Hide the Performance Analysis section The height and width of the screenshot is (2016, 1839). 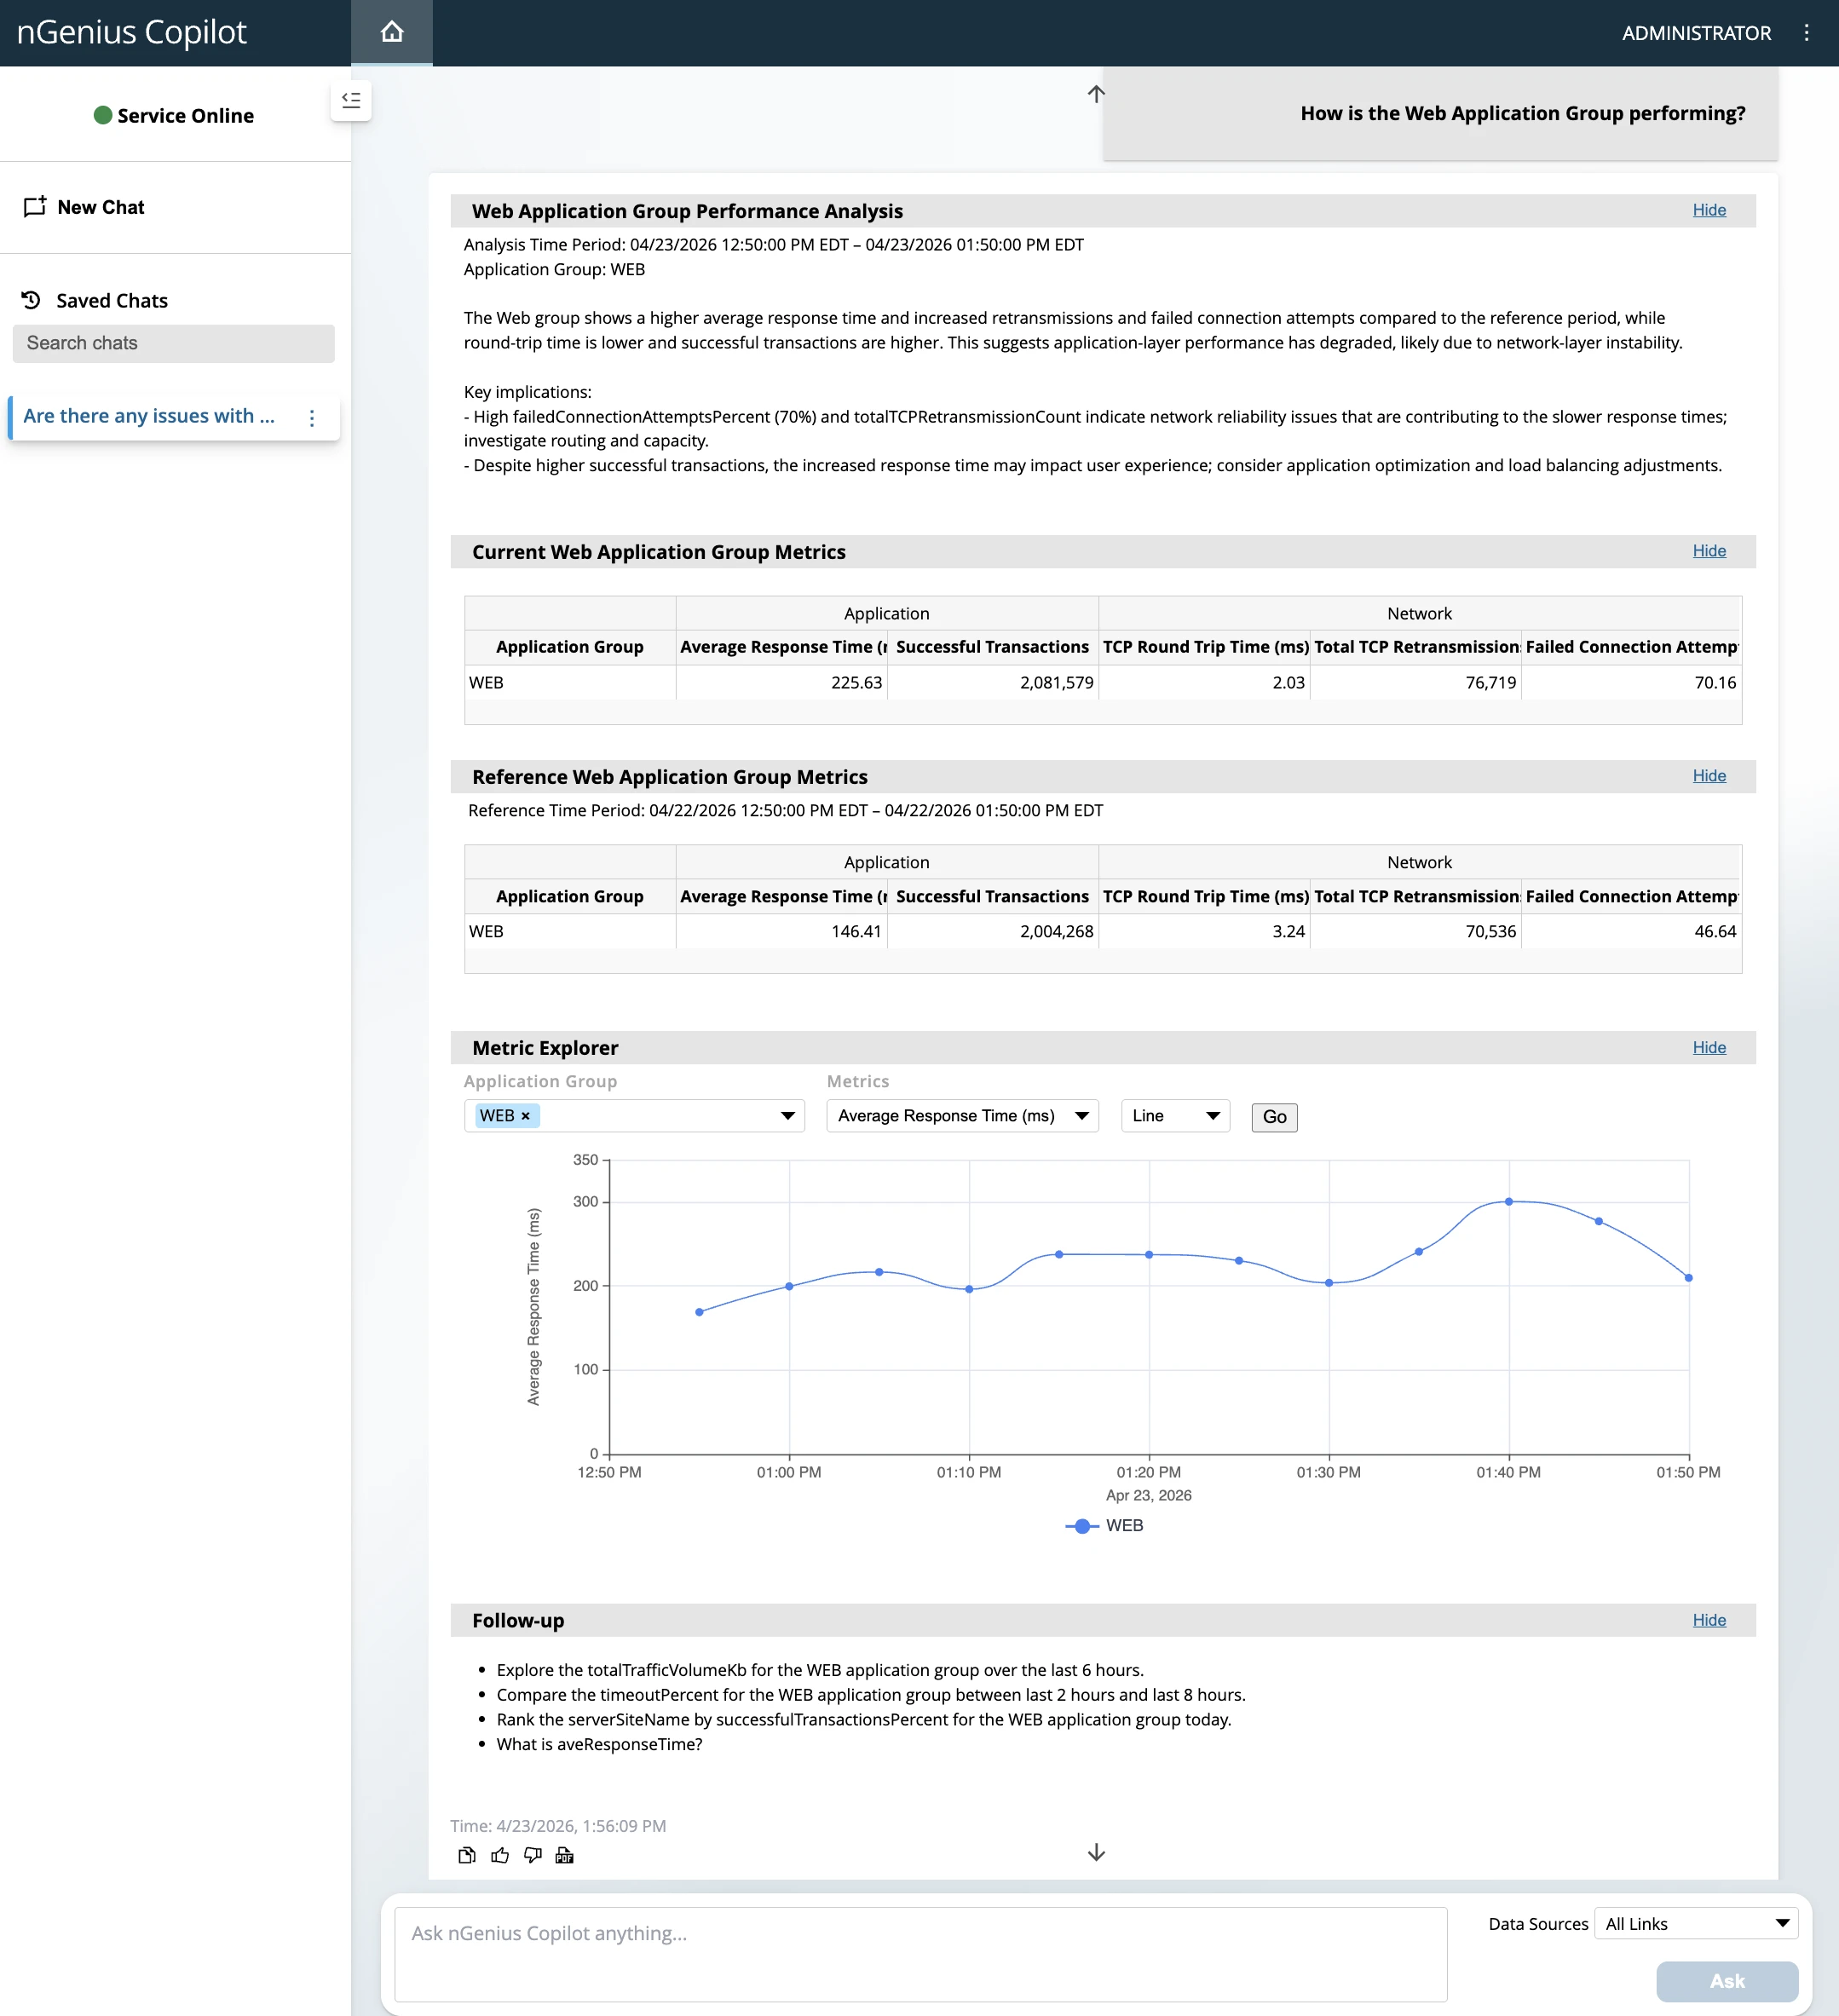click(x=1709, y=210)
